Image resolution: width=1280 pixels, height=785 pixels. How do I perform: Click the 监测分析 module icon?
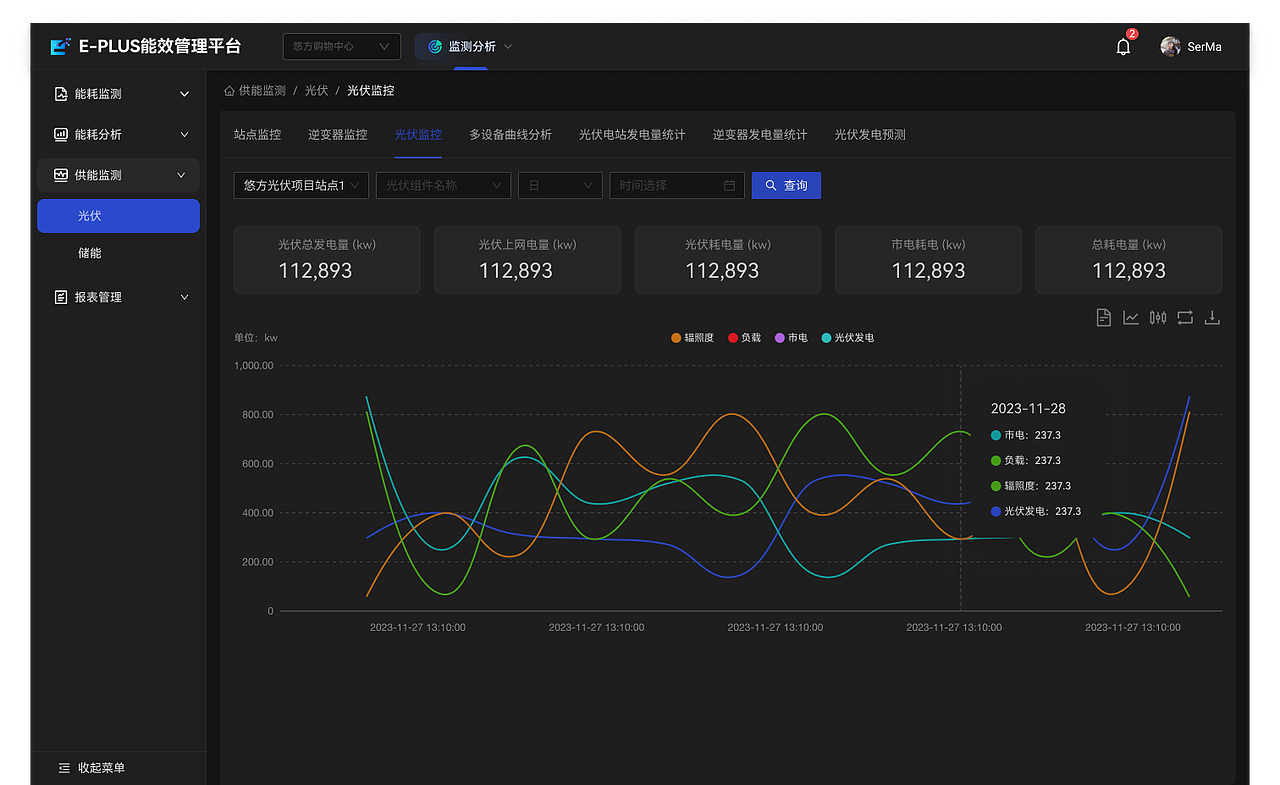pyautogui.click(x=435, y=46)
